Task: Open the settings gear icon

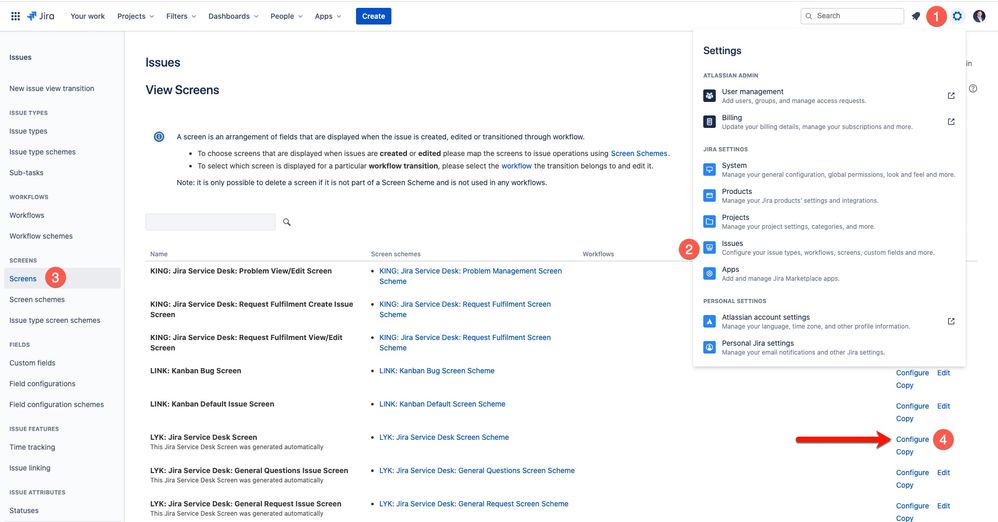Action: pos(957,16)
